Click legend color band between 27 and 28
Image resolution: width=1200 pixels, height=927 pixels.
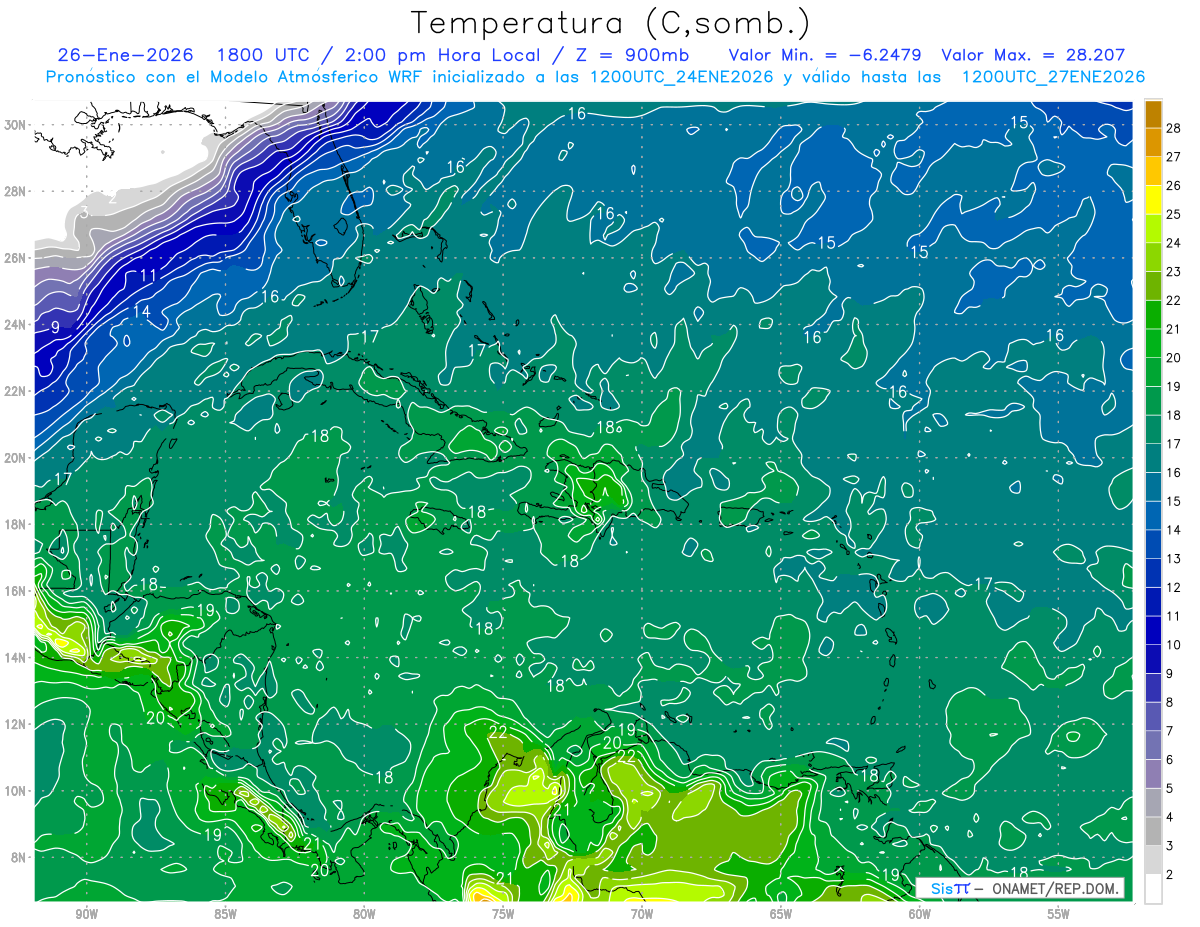coord(1153,142)
